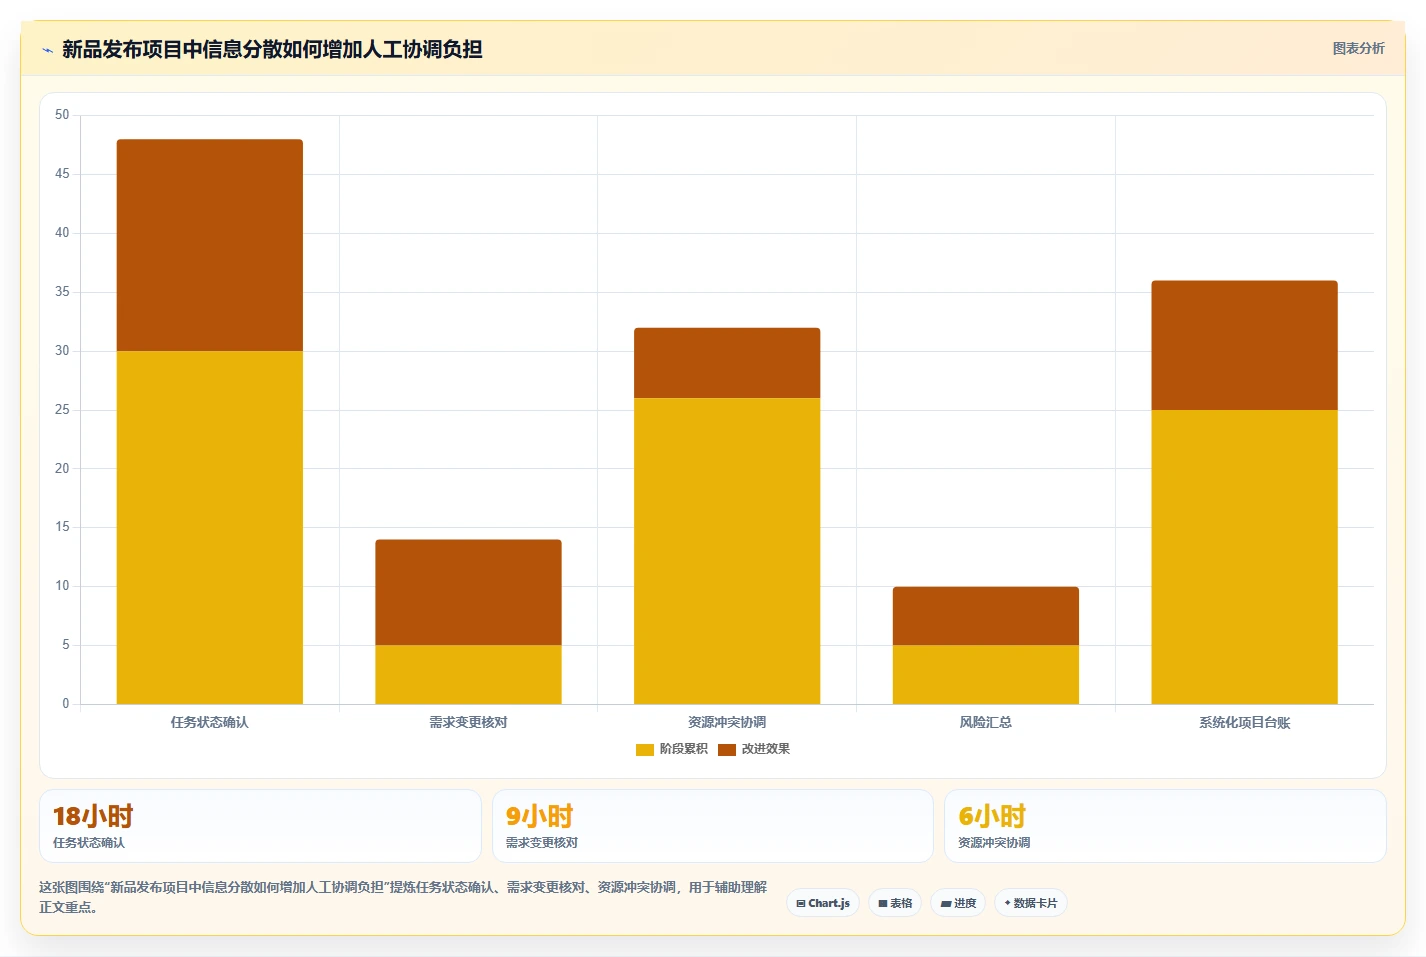Screen dimensions: 1426x957
Task: Click the brown bar segment for 需求变更核对
Action: [x=468, y=592]
